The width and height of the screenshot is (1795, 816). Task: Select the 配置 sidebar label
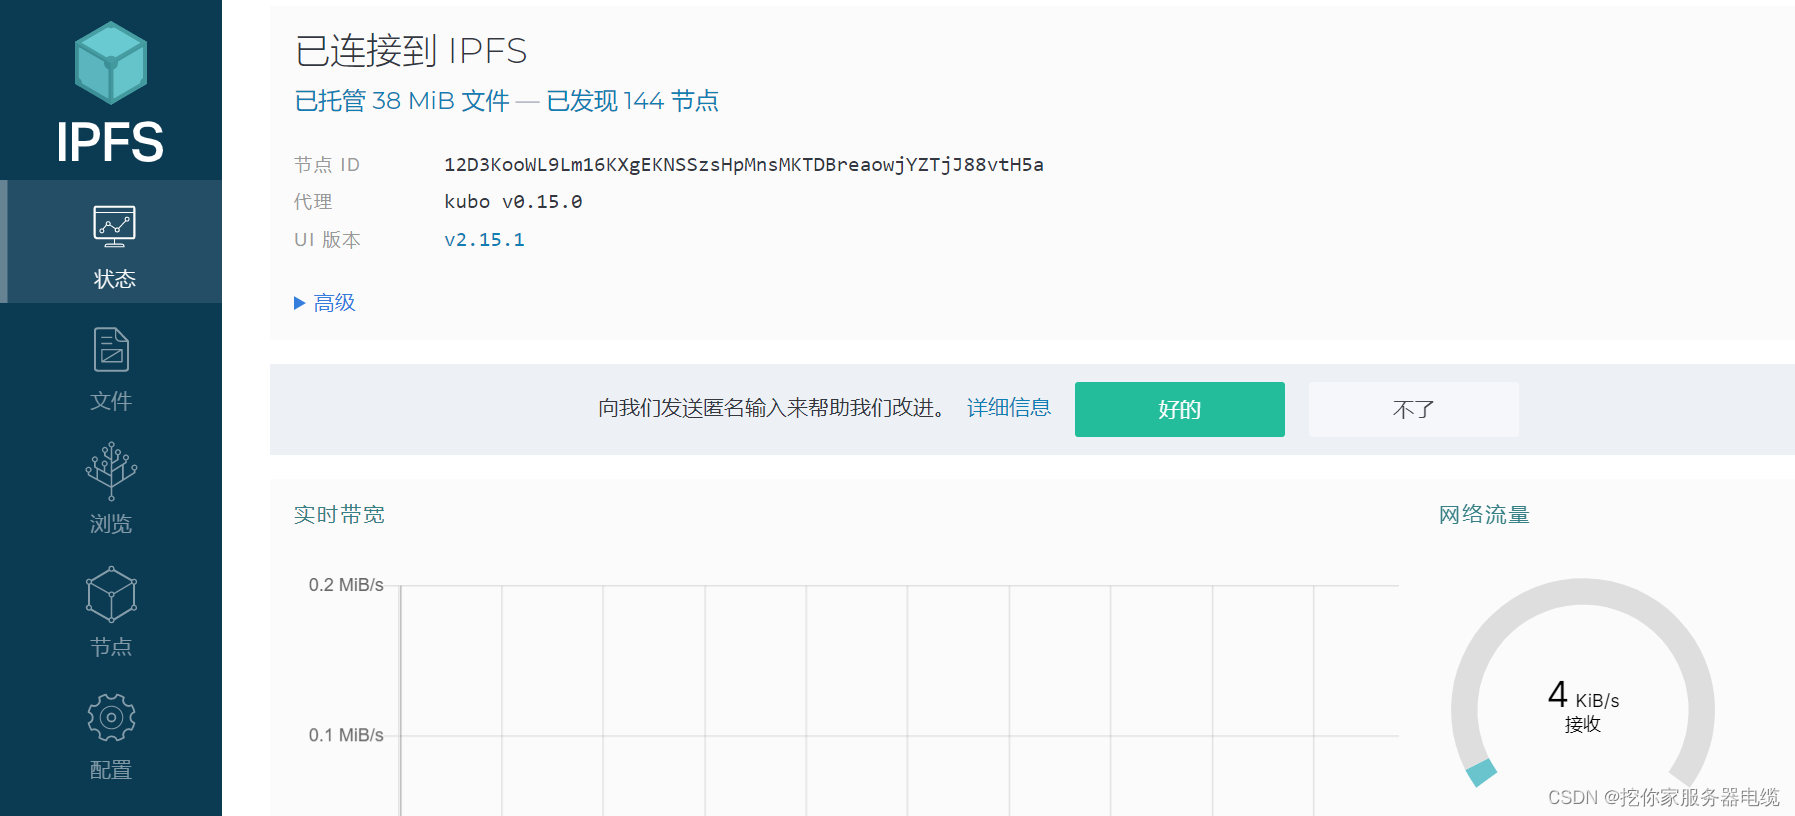[x=111, y=770]
